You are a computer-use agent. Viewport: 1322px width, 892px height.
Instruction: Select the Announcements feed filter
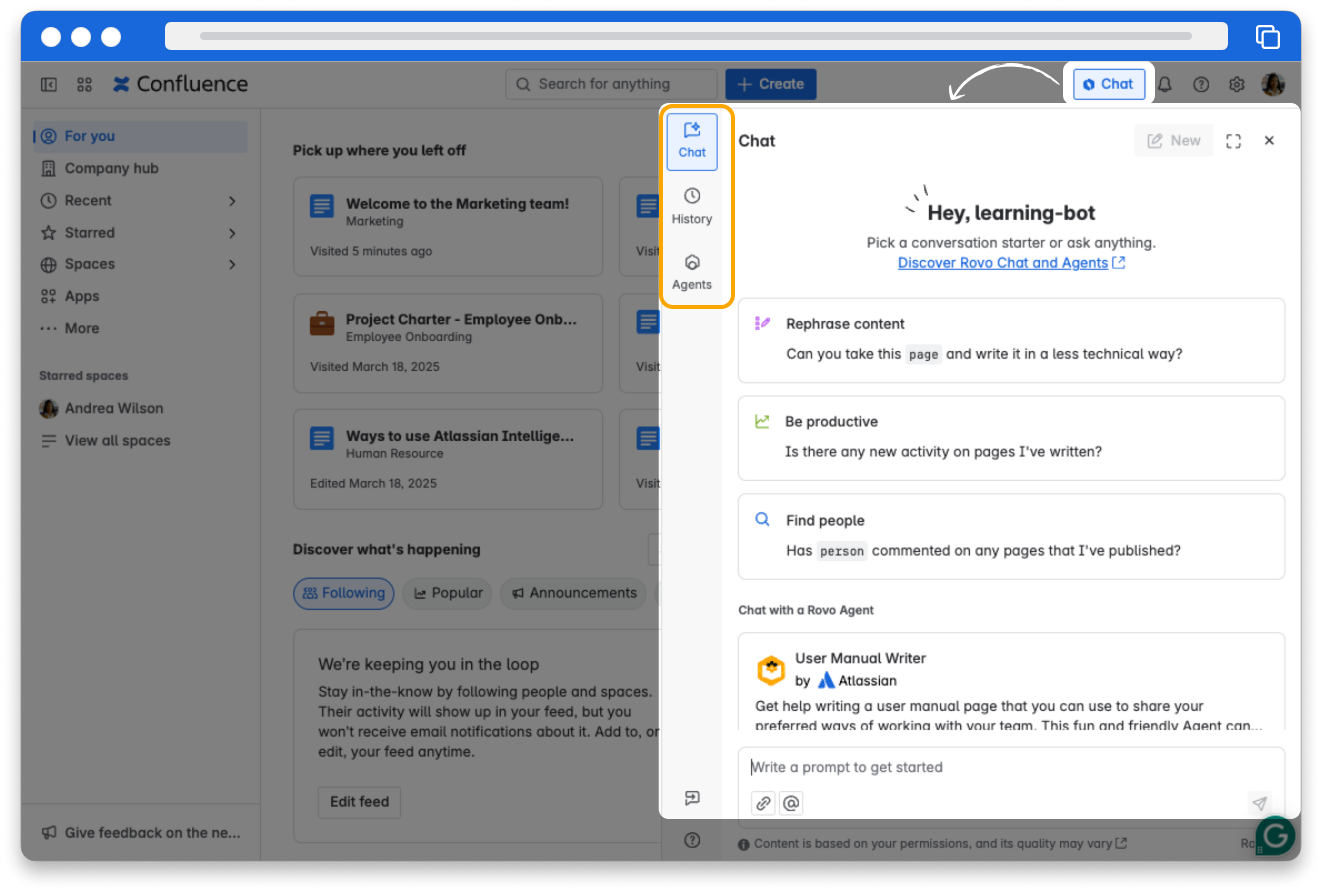coord(574,594)
